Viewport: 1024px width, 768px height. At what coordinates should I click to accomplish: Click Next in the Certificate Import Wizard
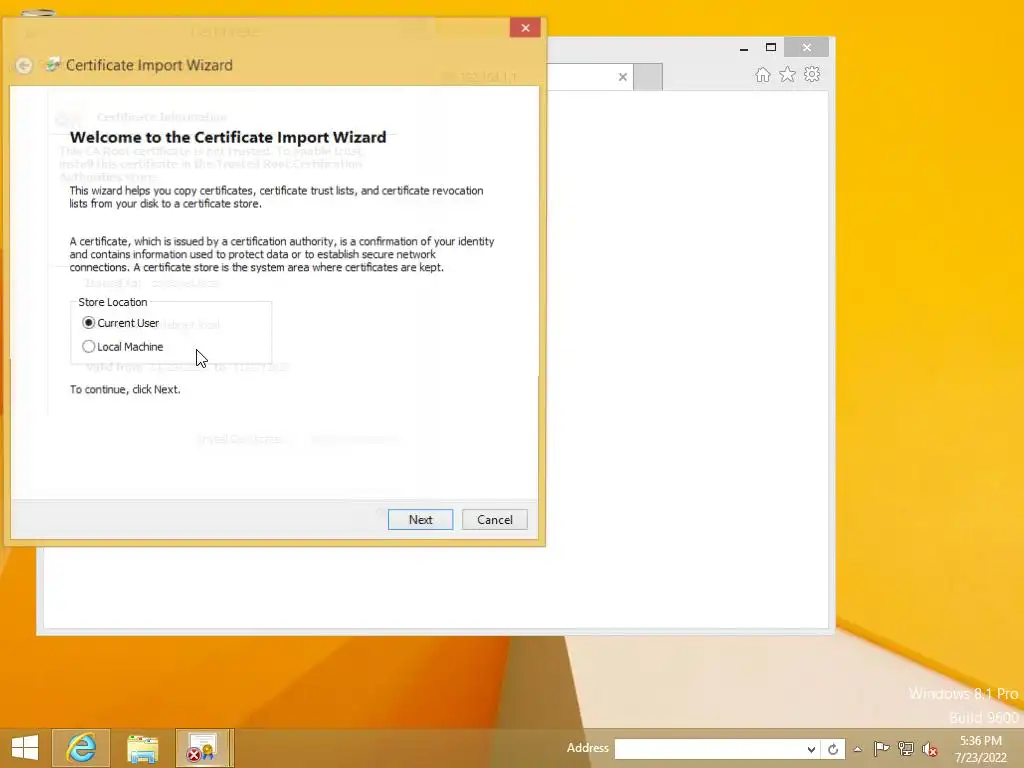(x=420, y=520)
